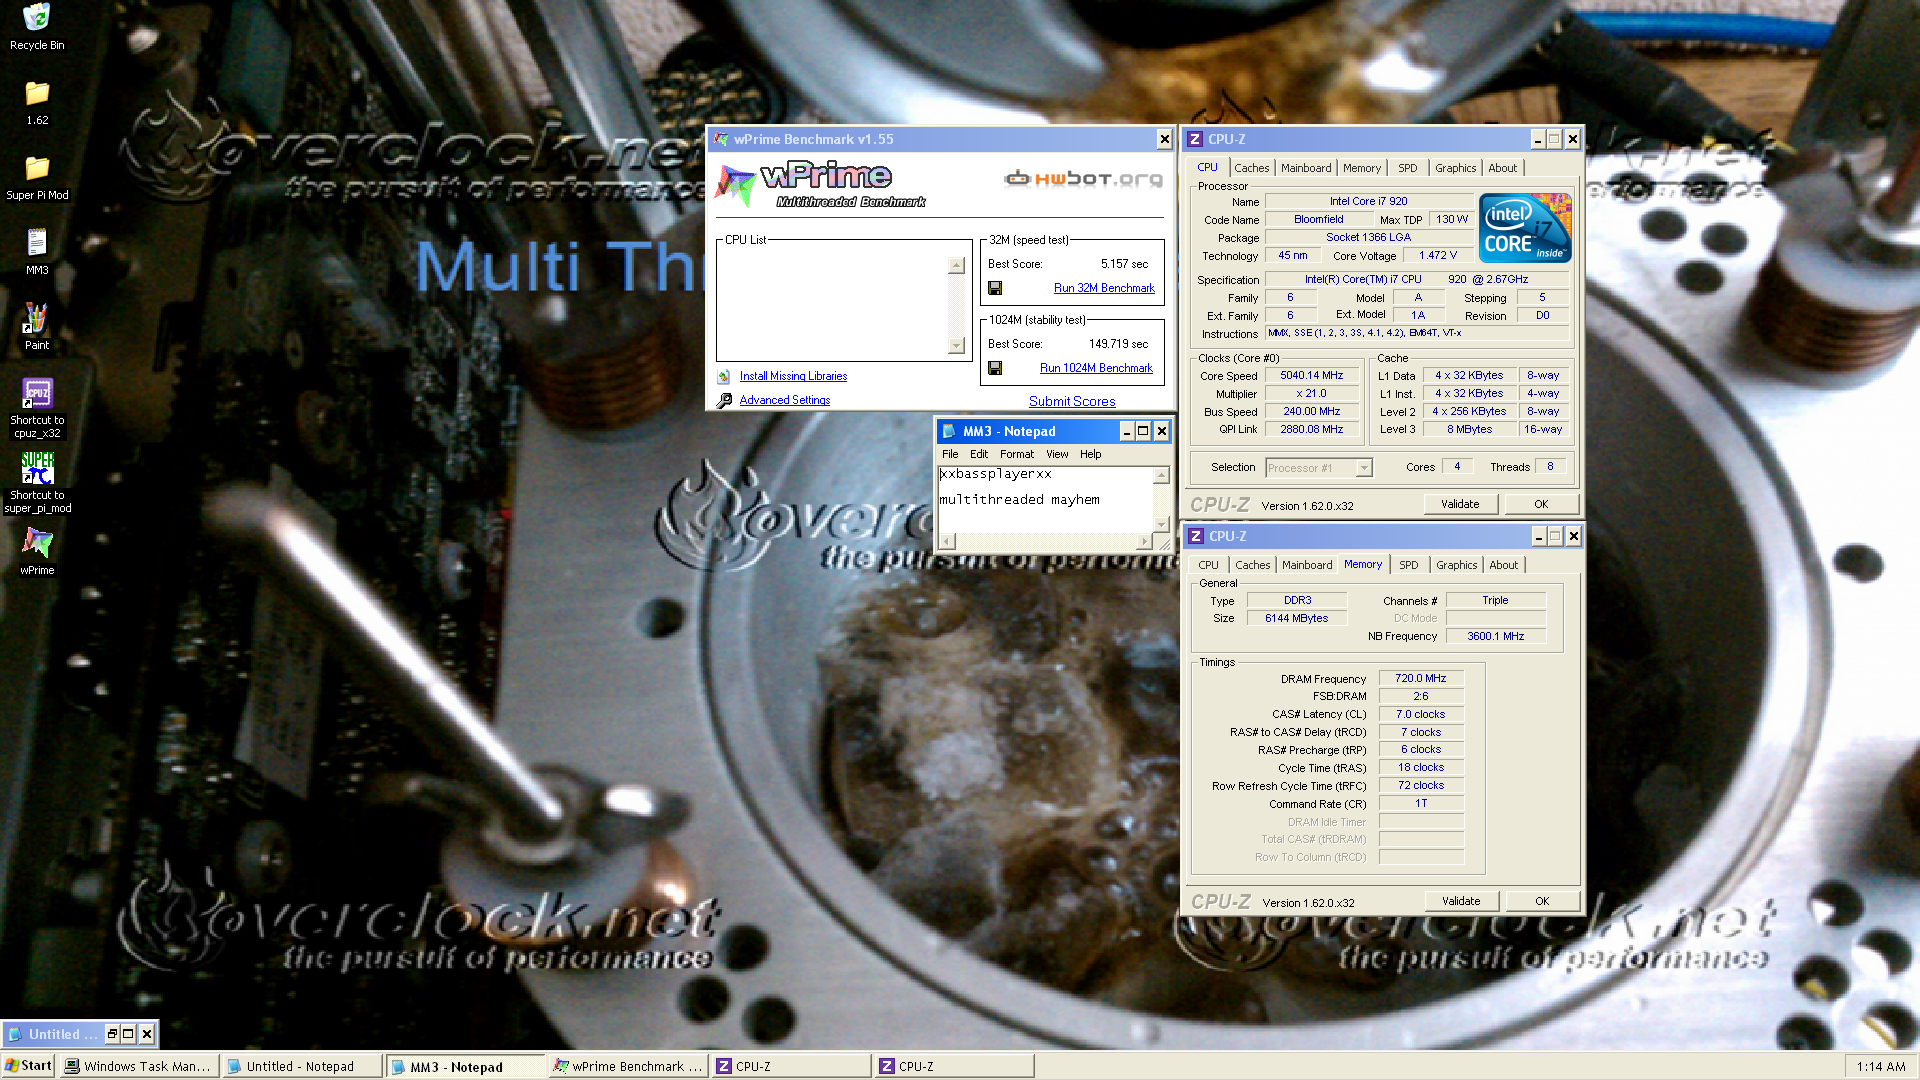Switch to CPU tab in bottom CPU-Z

tap(1208, 565)
